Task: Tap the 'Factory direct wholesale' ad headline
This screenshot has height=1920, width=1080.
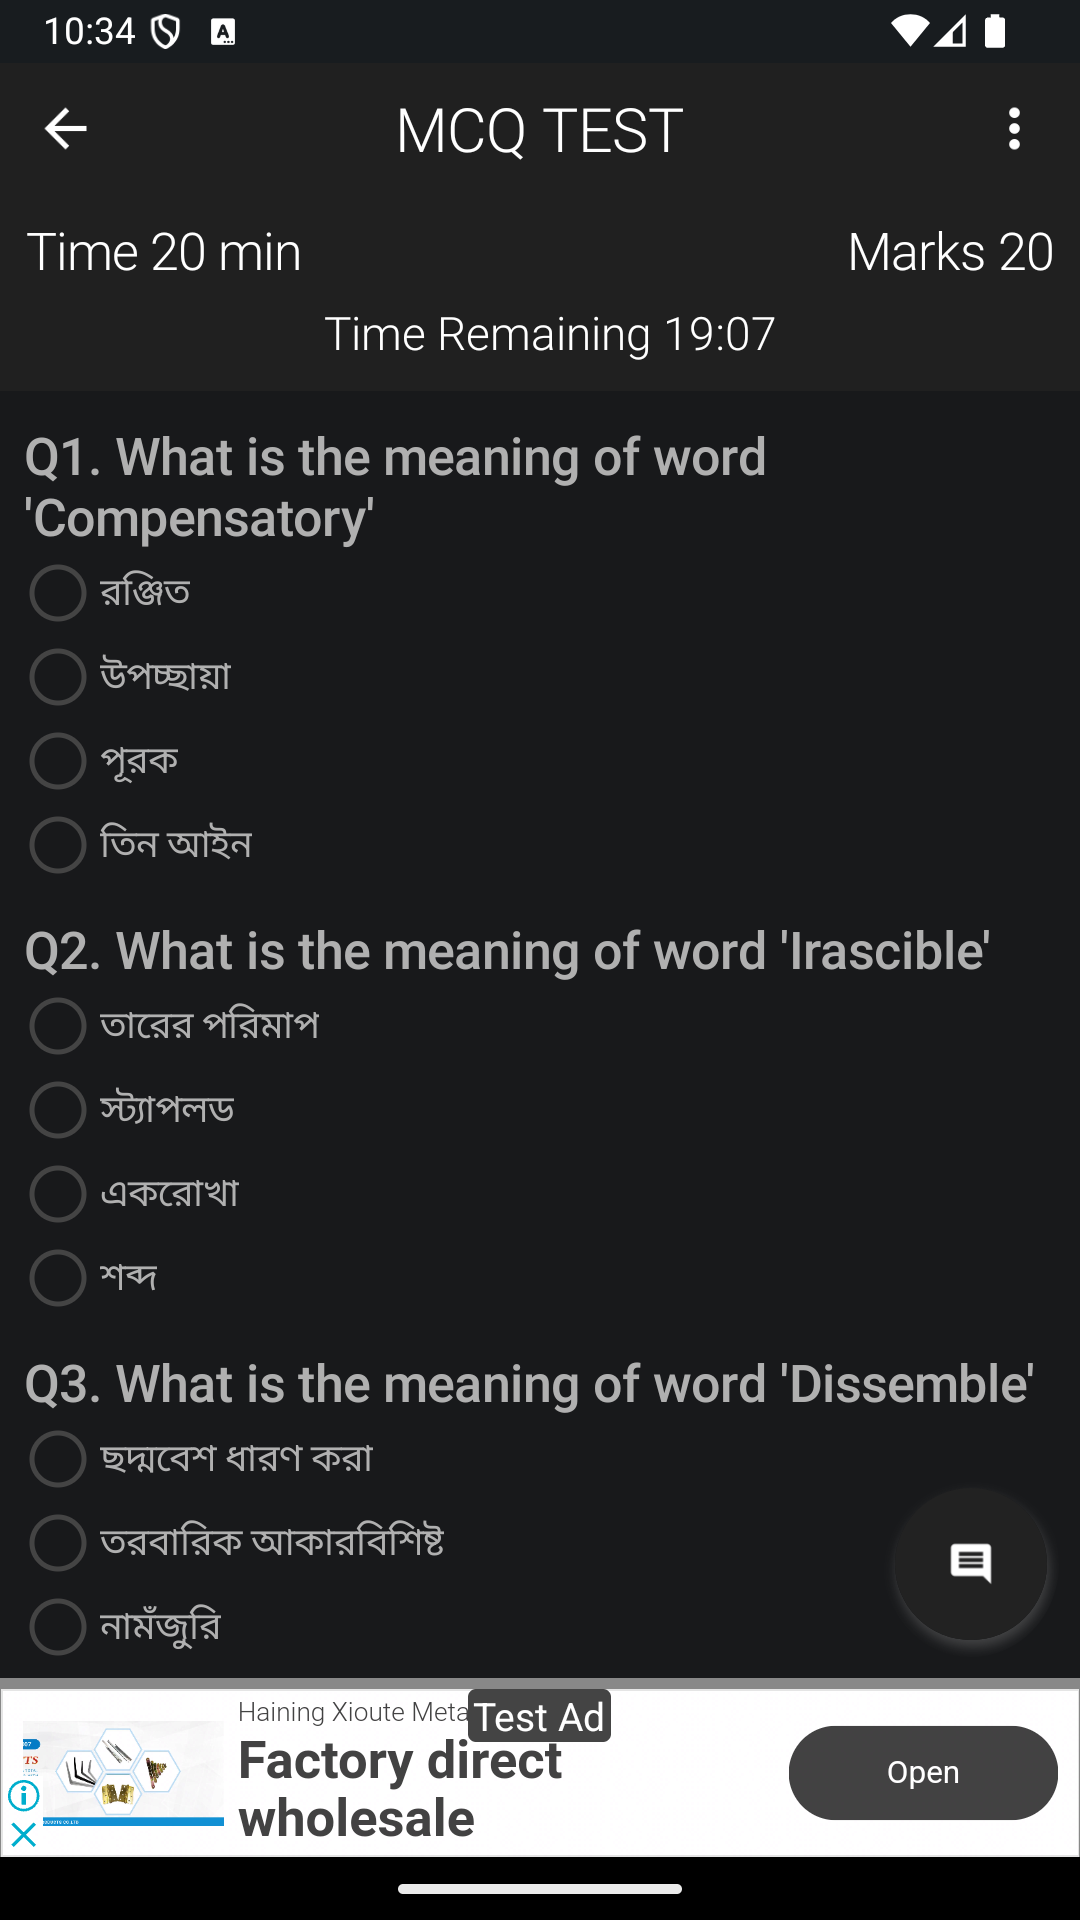Action: (x=400, y=1789)
